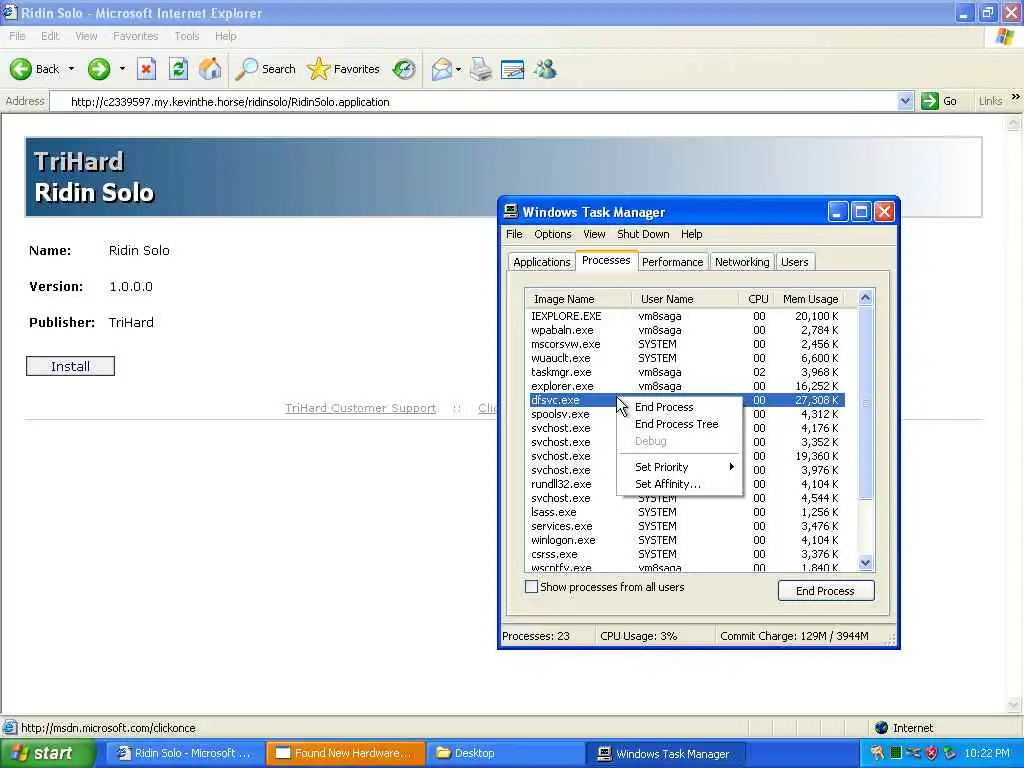
Task: Click the IE page icon in title bar
Action: coord(9,12)
